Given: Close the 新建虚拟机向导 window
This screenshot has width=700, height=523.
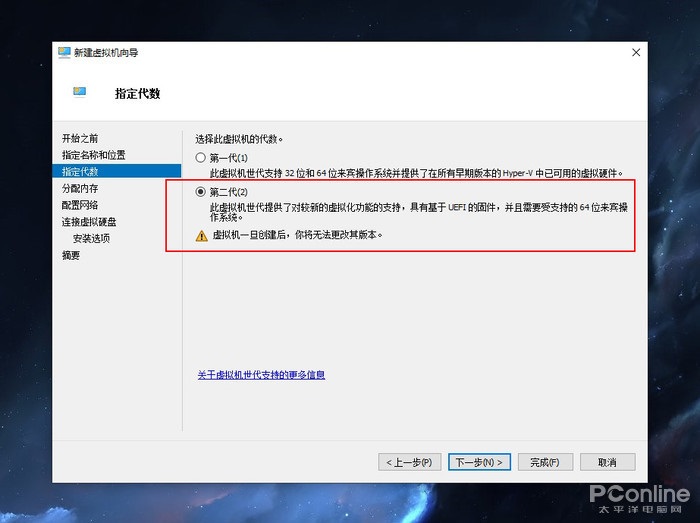Looking at the screenshot, I should click(x=636, y=53).
